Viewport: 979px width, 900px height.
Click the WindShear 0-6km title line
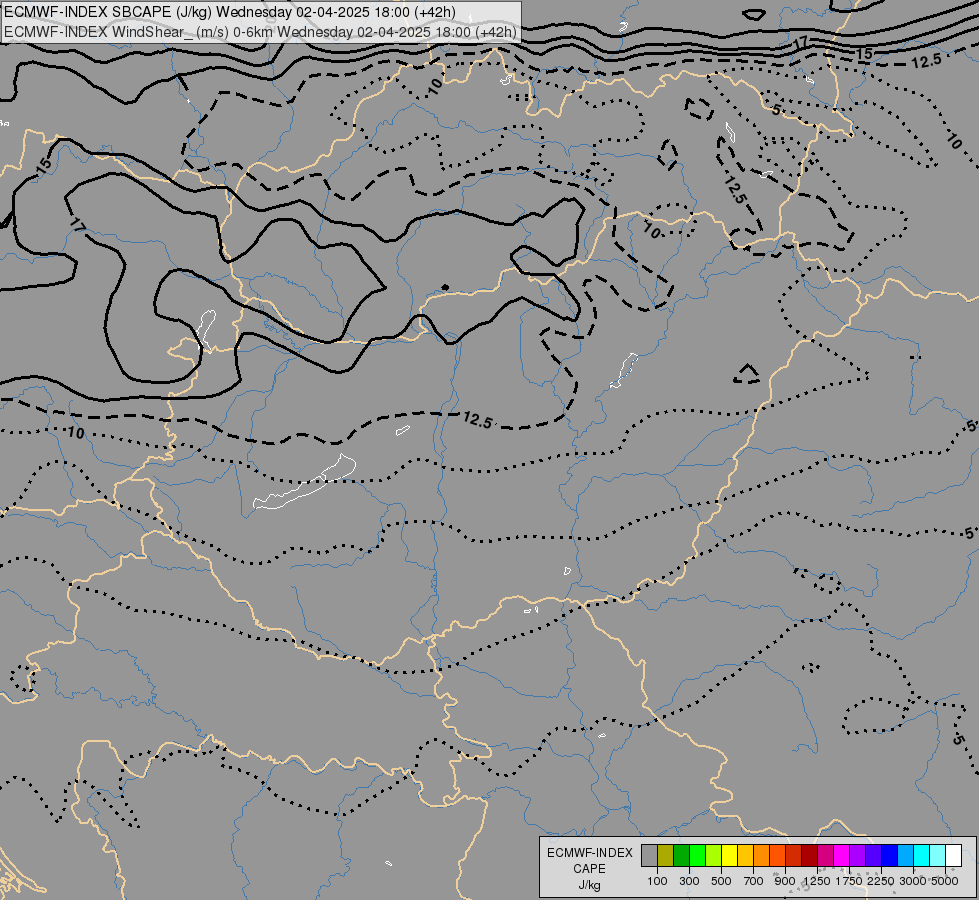(260, 32)
